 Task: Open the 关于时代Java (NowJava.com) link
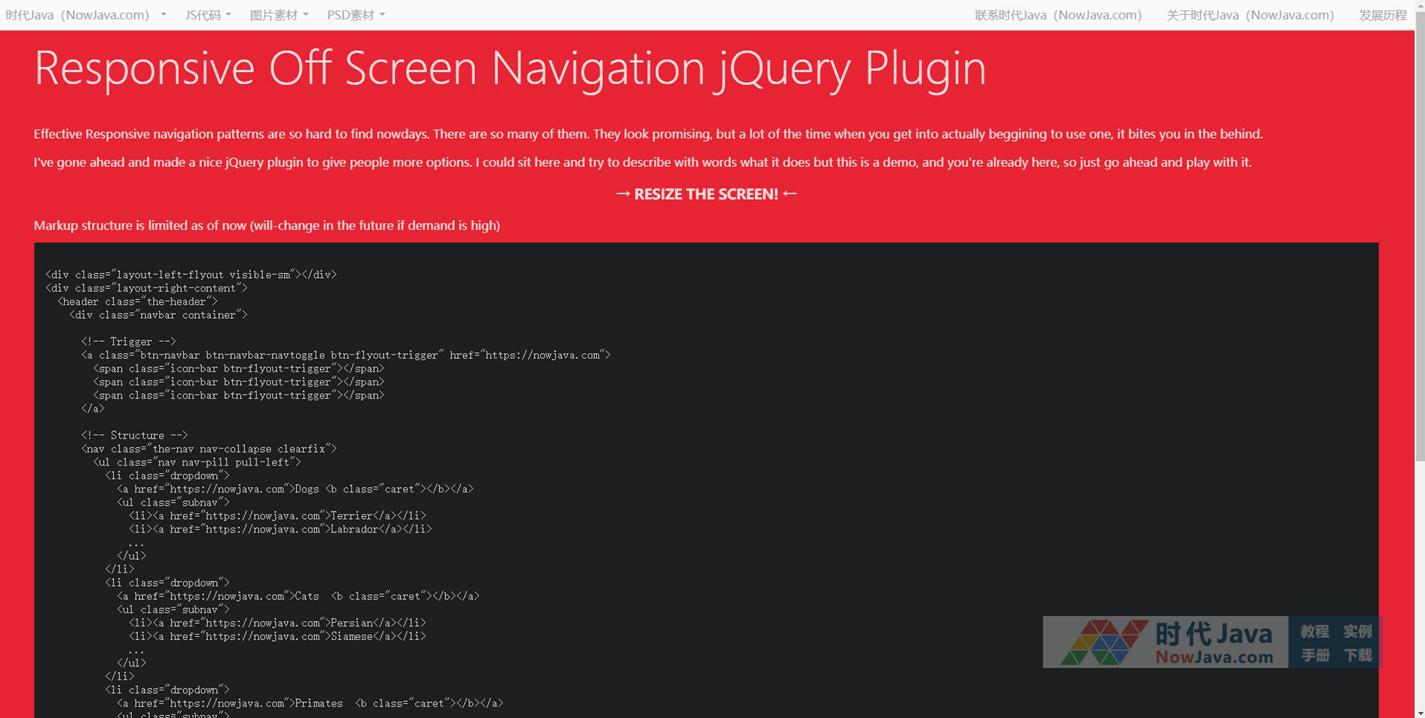(1249, 15)
